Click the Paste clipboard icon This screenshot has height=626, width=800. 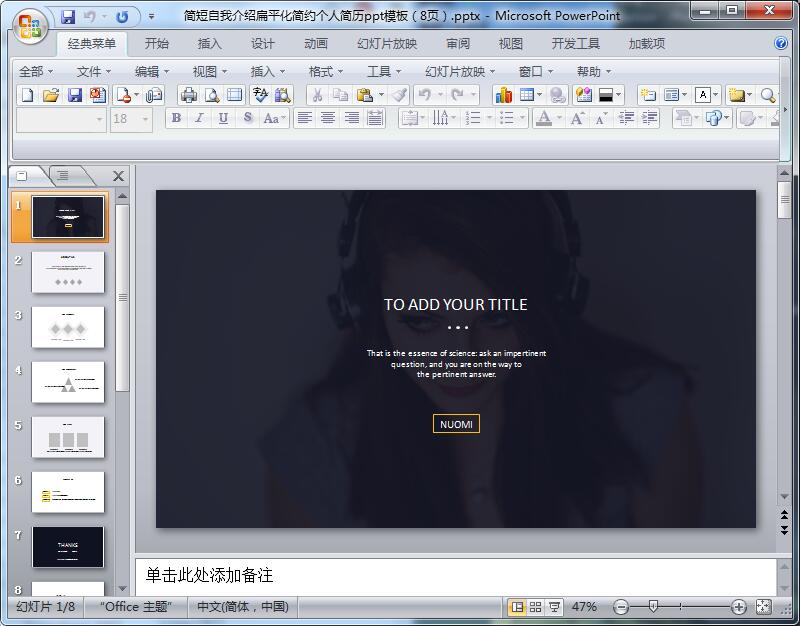(x=365, y=95)
